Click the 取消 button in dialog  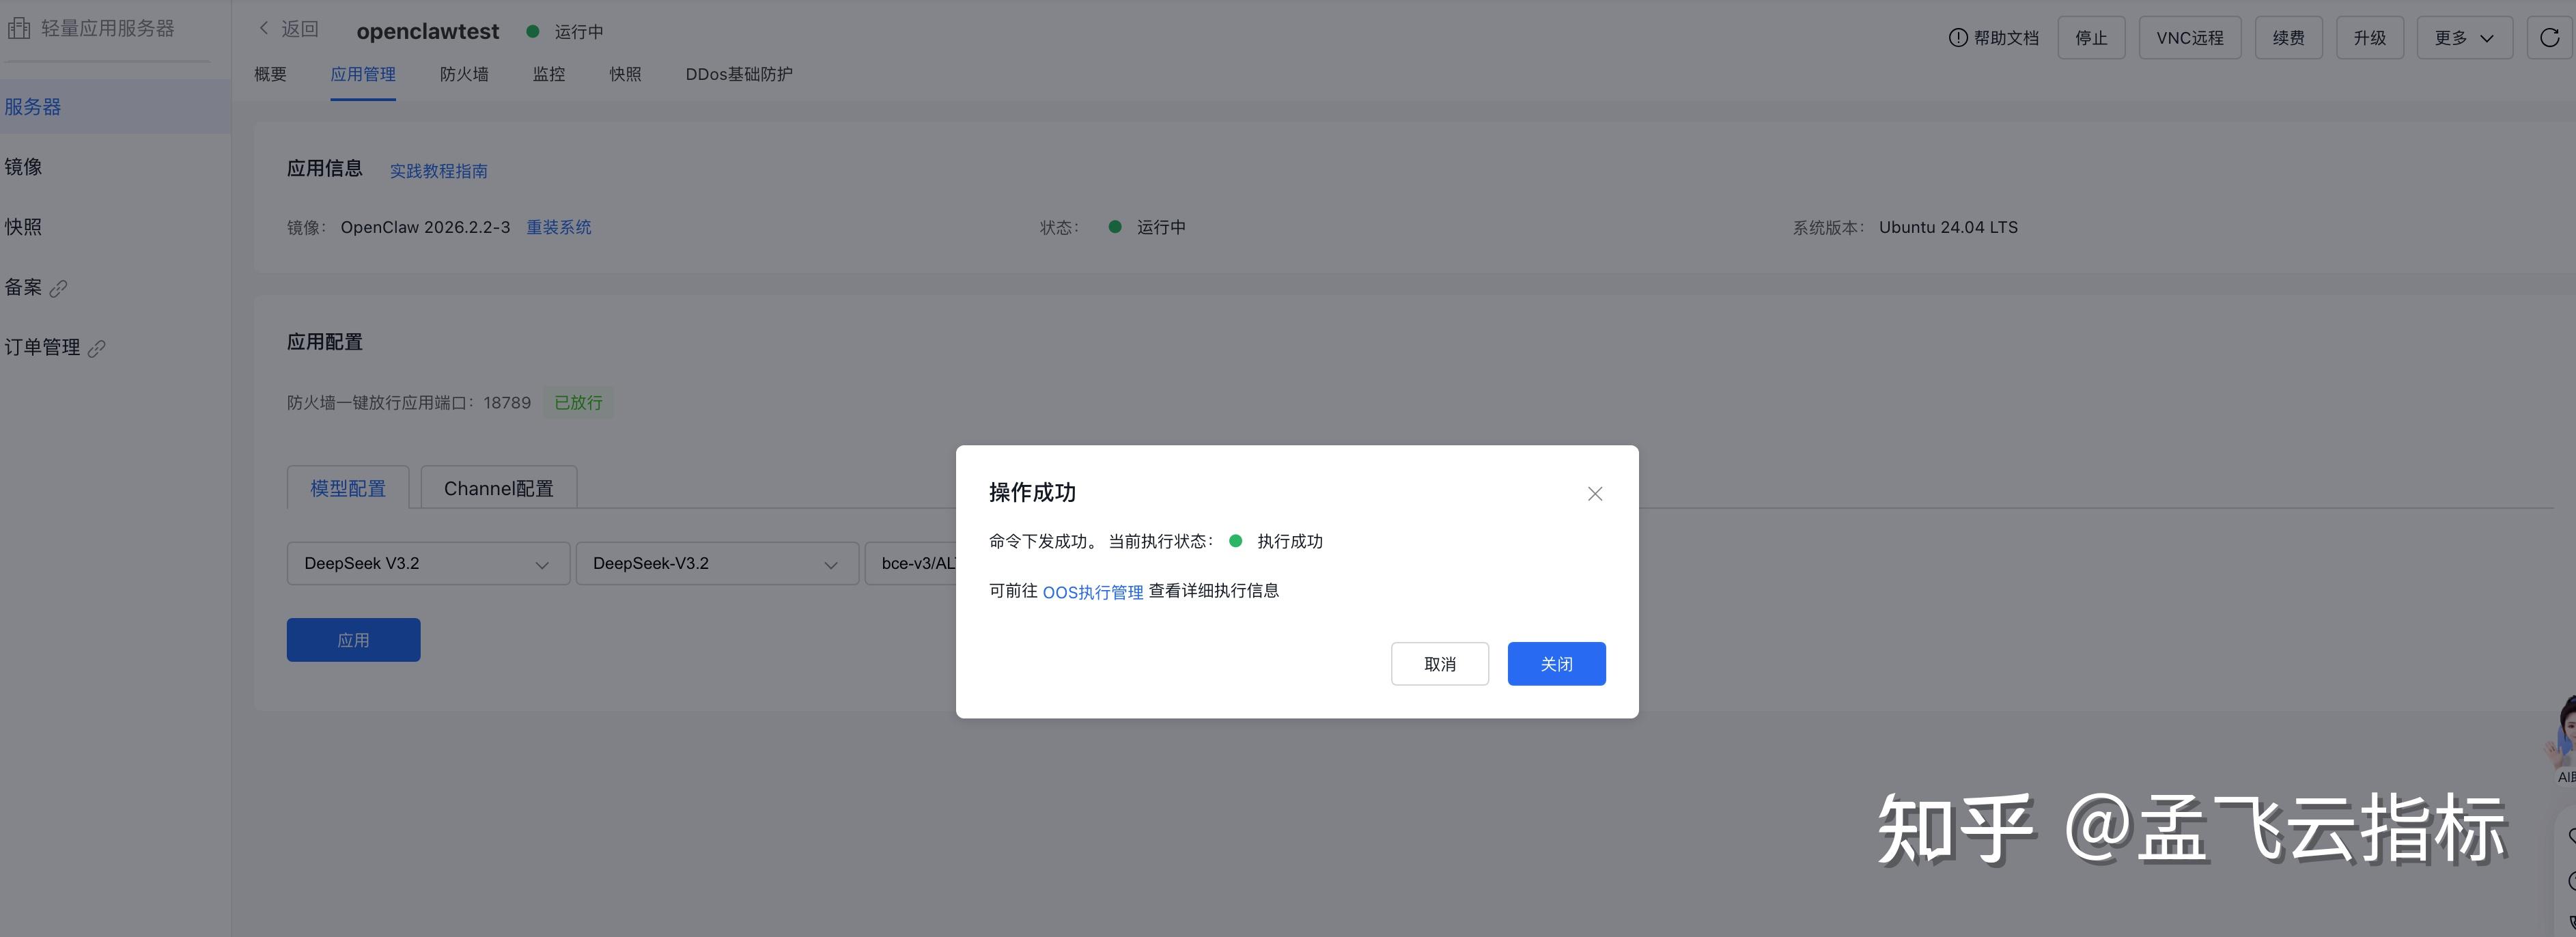1439,664
